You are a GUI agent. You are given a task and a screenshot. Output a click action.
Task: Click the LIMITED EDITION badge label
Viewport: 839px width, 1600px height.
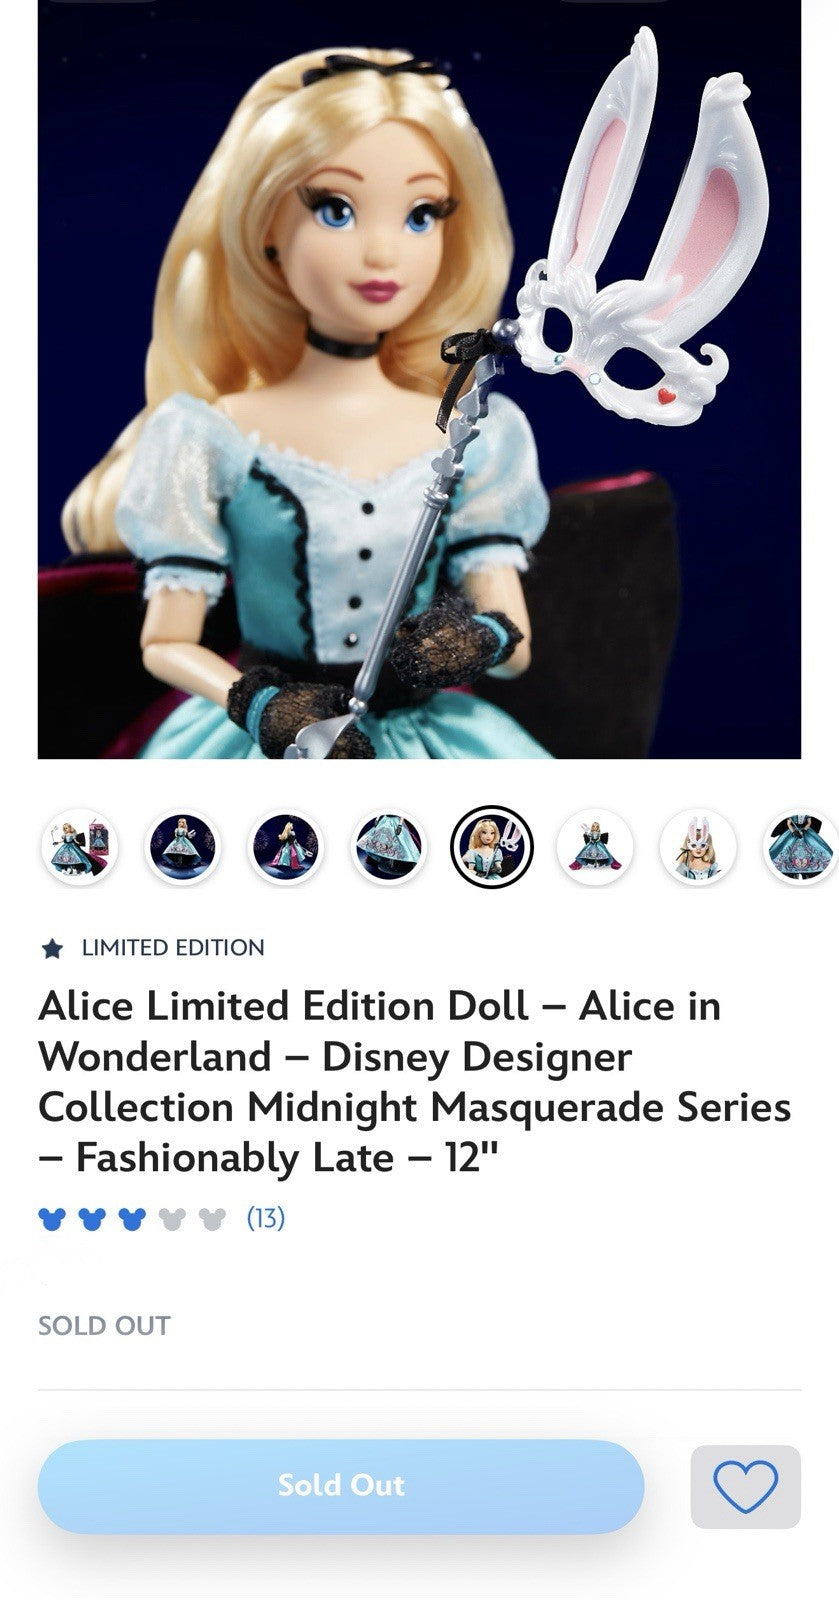tap(173, 948)
